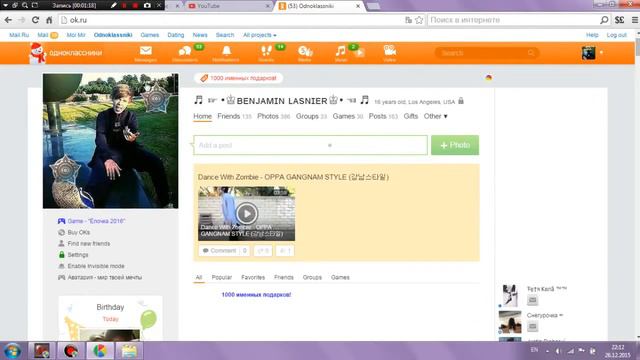This screenshot has width=640, height=360.
Task: Click the 1000 именных подарков banner button
Action: 238,78
